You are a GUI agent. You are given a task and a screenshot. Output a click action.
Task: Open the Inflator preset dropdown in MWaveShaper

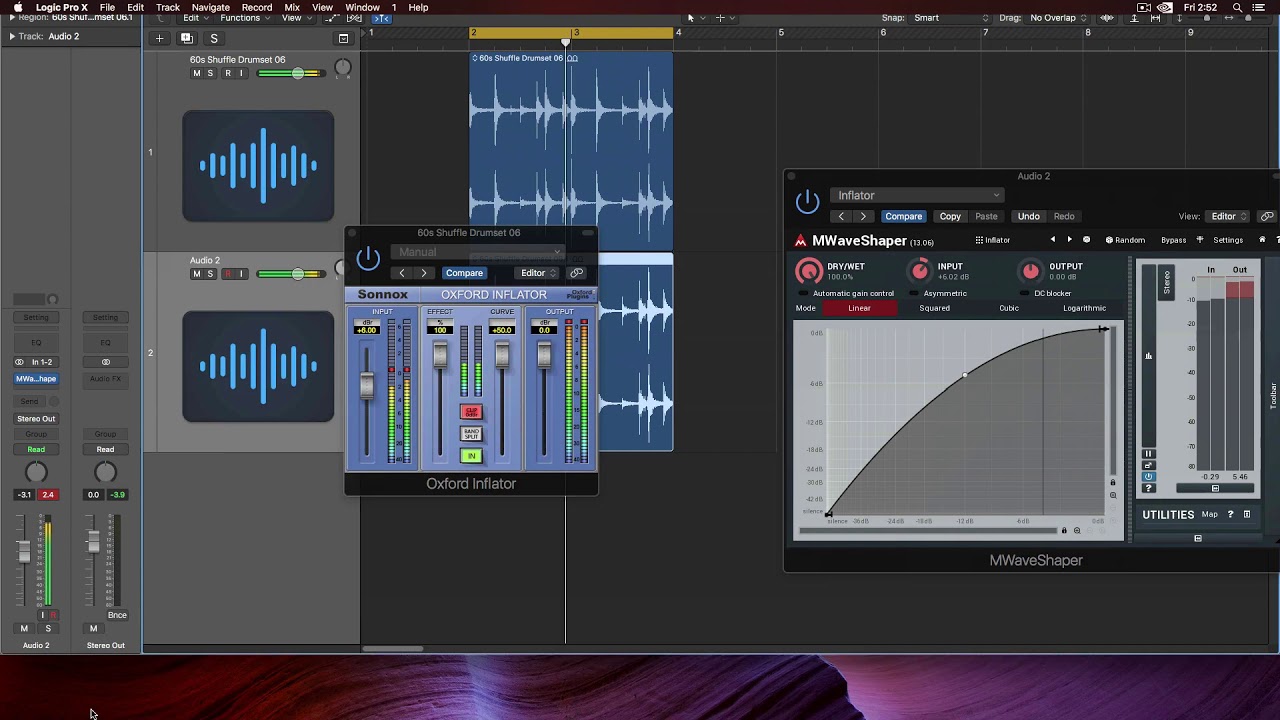(x=916, y=196)
